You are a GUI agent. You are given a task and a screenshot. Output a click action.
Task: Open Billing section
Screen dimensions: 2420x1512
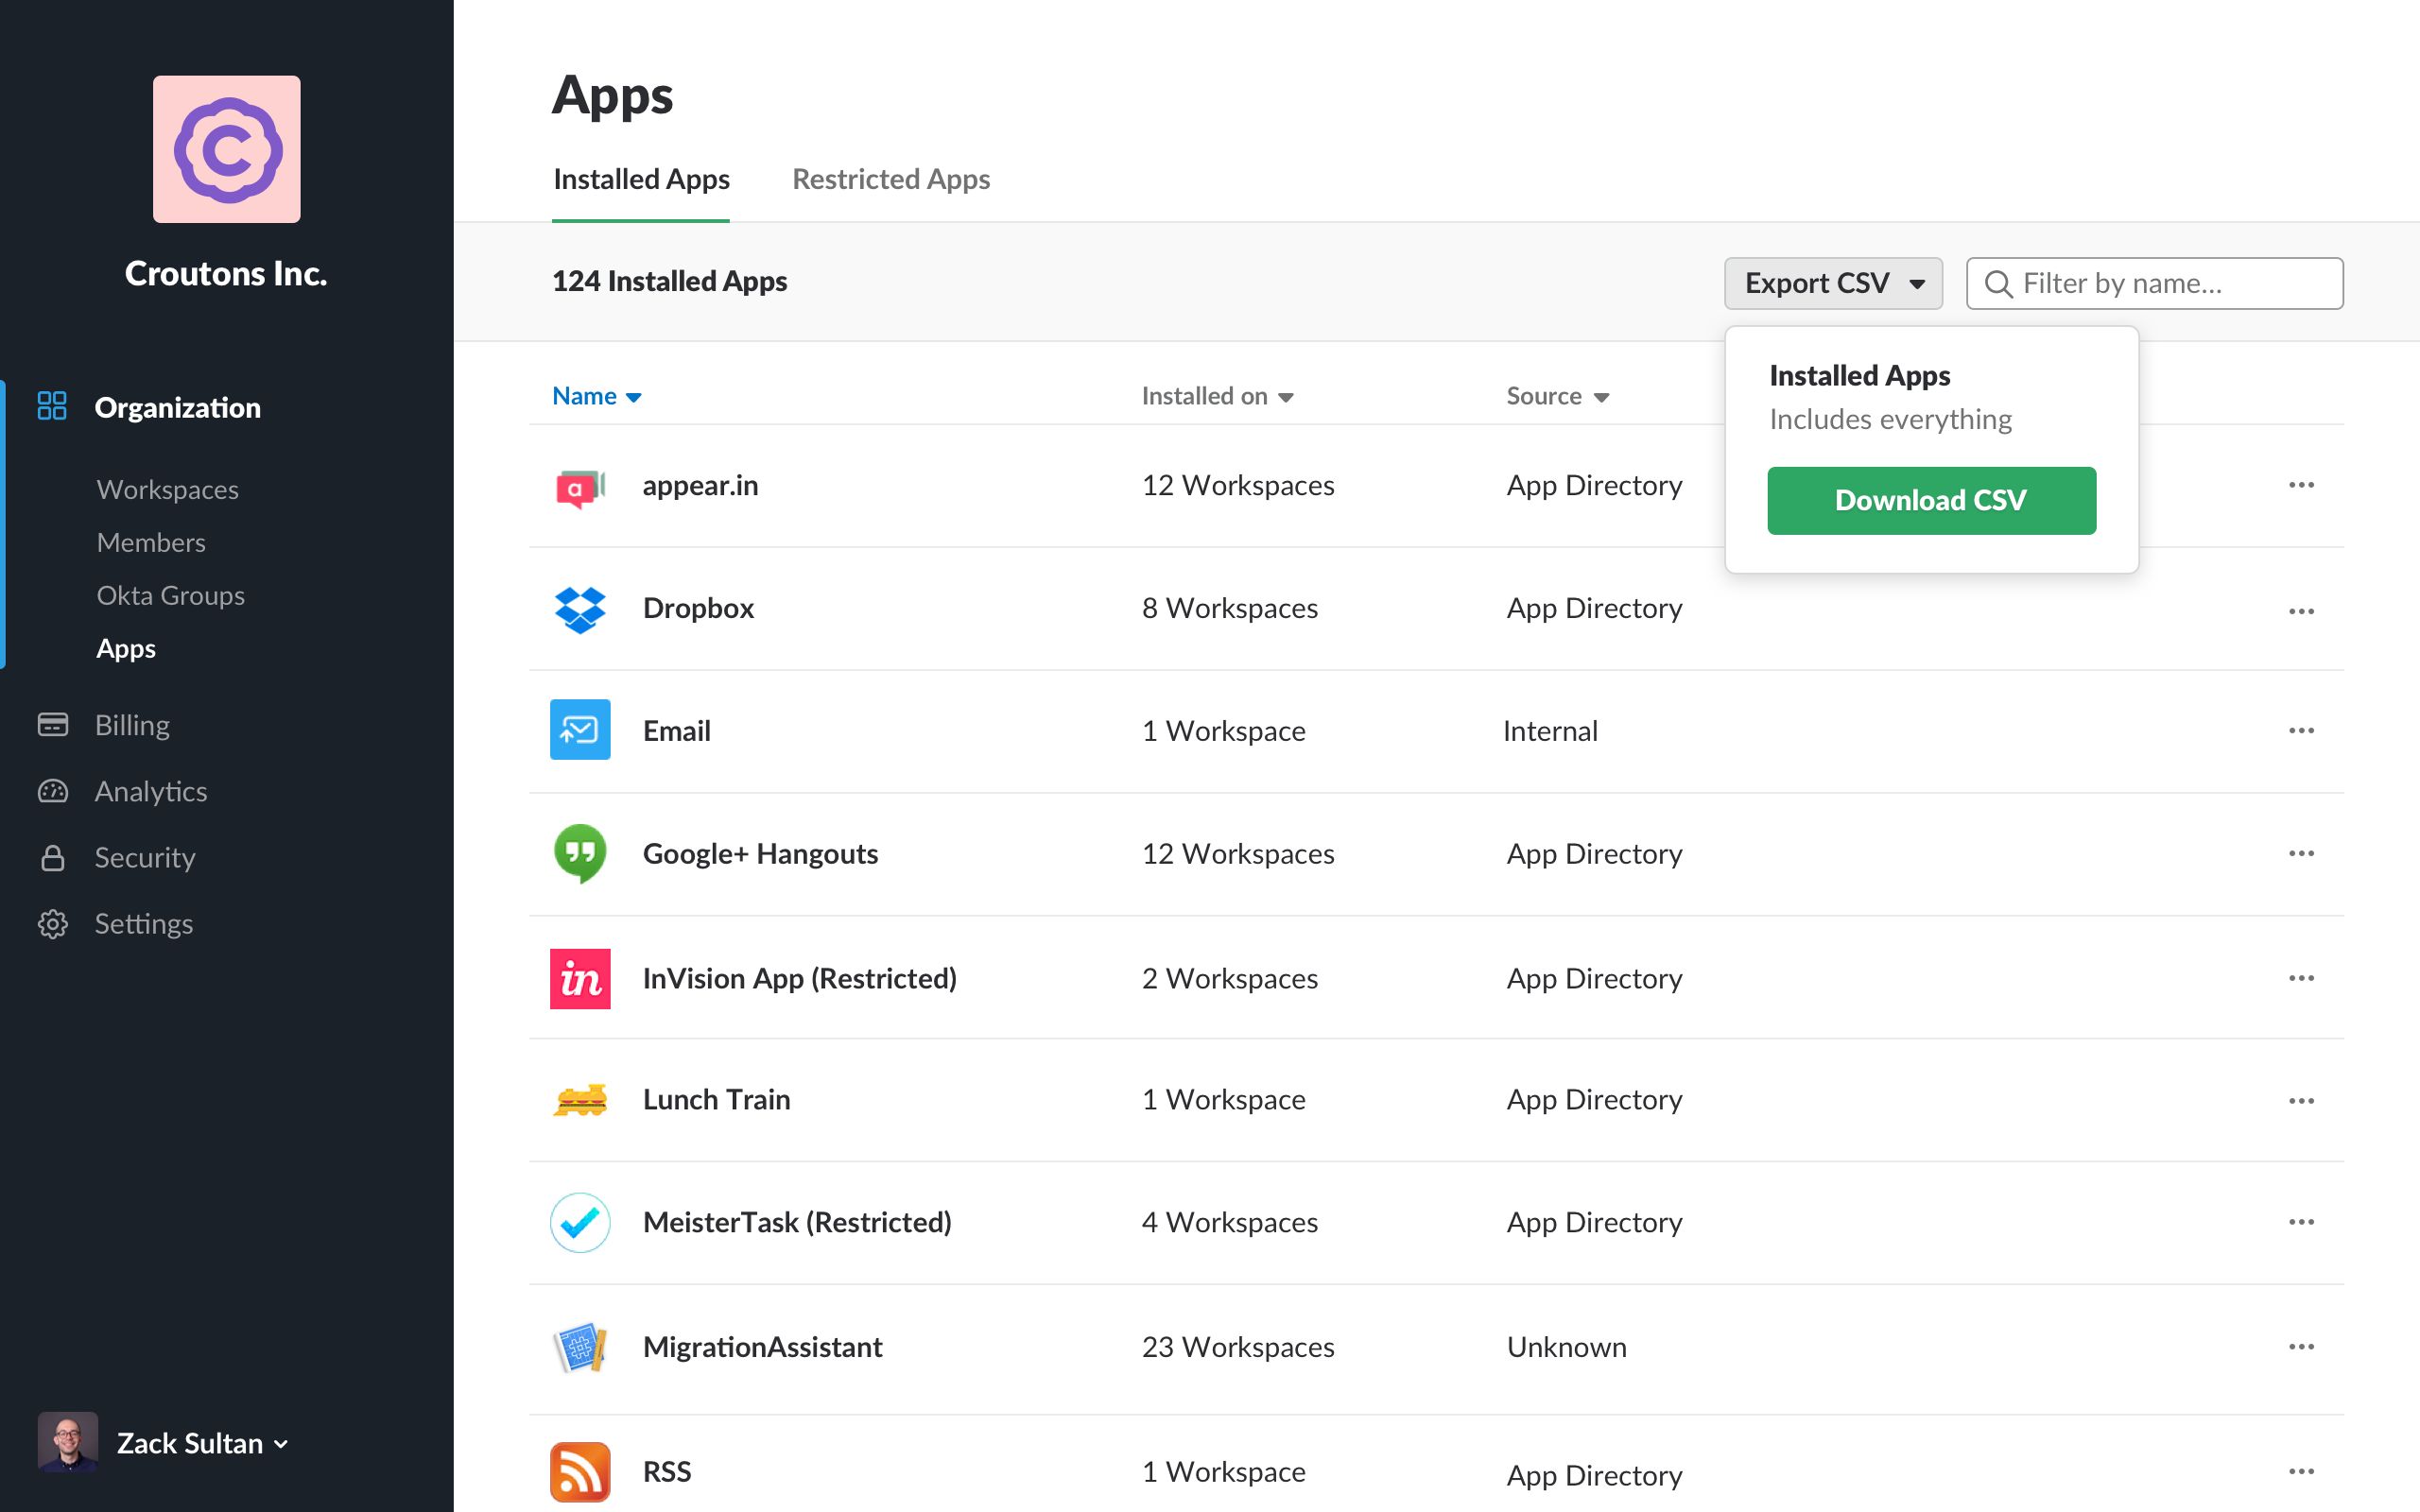click(x=132, y=724)
